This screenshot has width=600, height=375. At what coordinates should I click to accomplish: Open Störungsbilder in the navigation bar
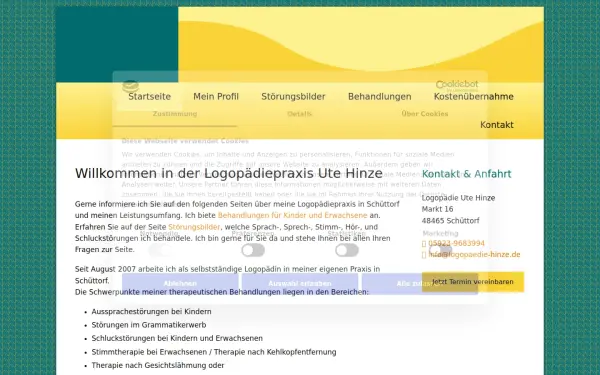[x=293, y=96]
